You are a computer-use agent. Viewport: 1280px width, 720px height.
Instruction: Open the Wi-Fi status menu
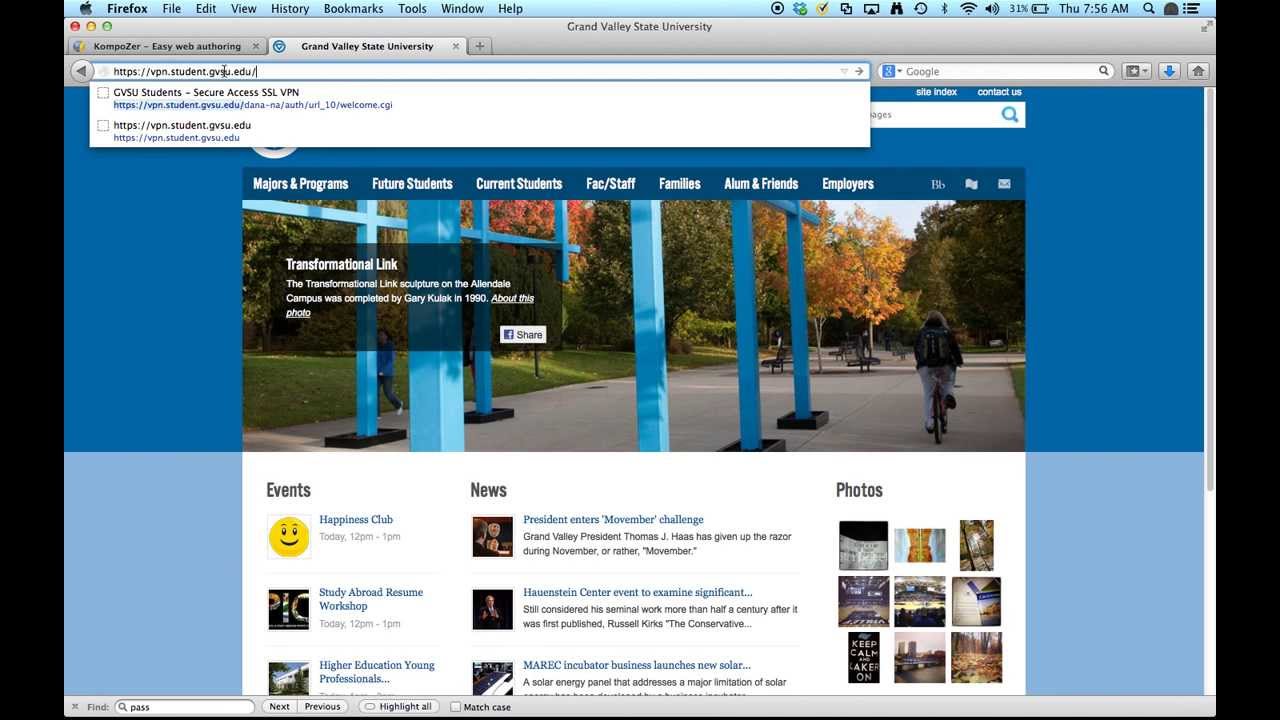968,8
